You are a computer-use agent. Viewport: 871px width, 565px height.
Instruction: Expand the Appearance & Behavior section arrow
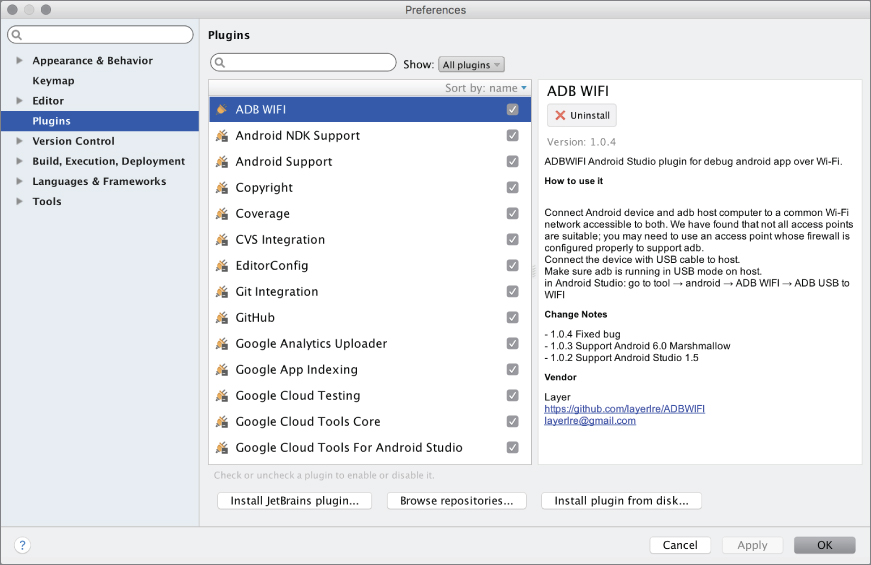click(x=19, y=61)
